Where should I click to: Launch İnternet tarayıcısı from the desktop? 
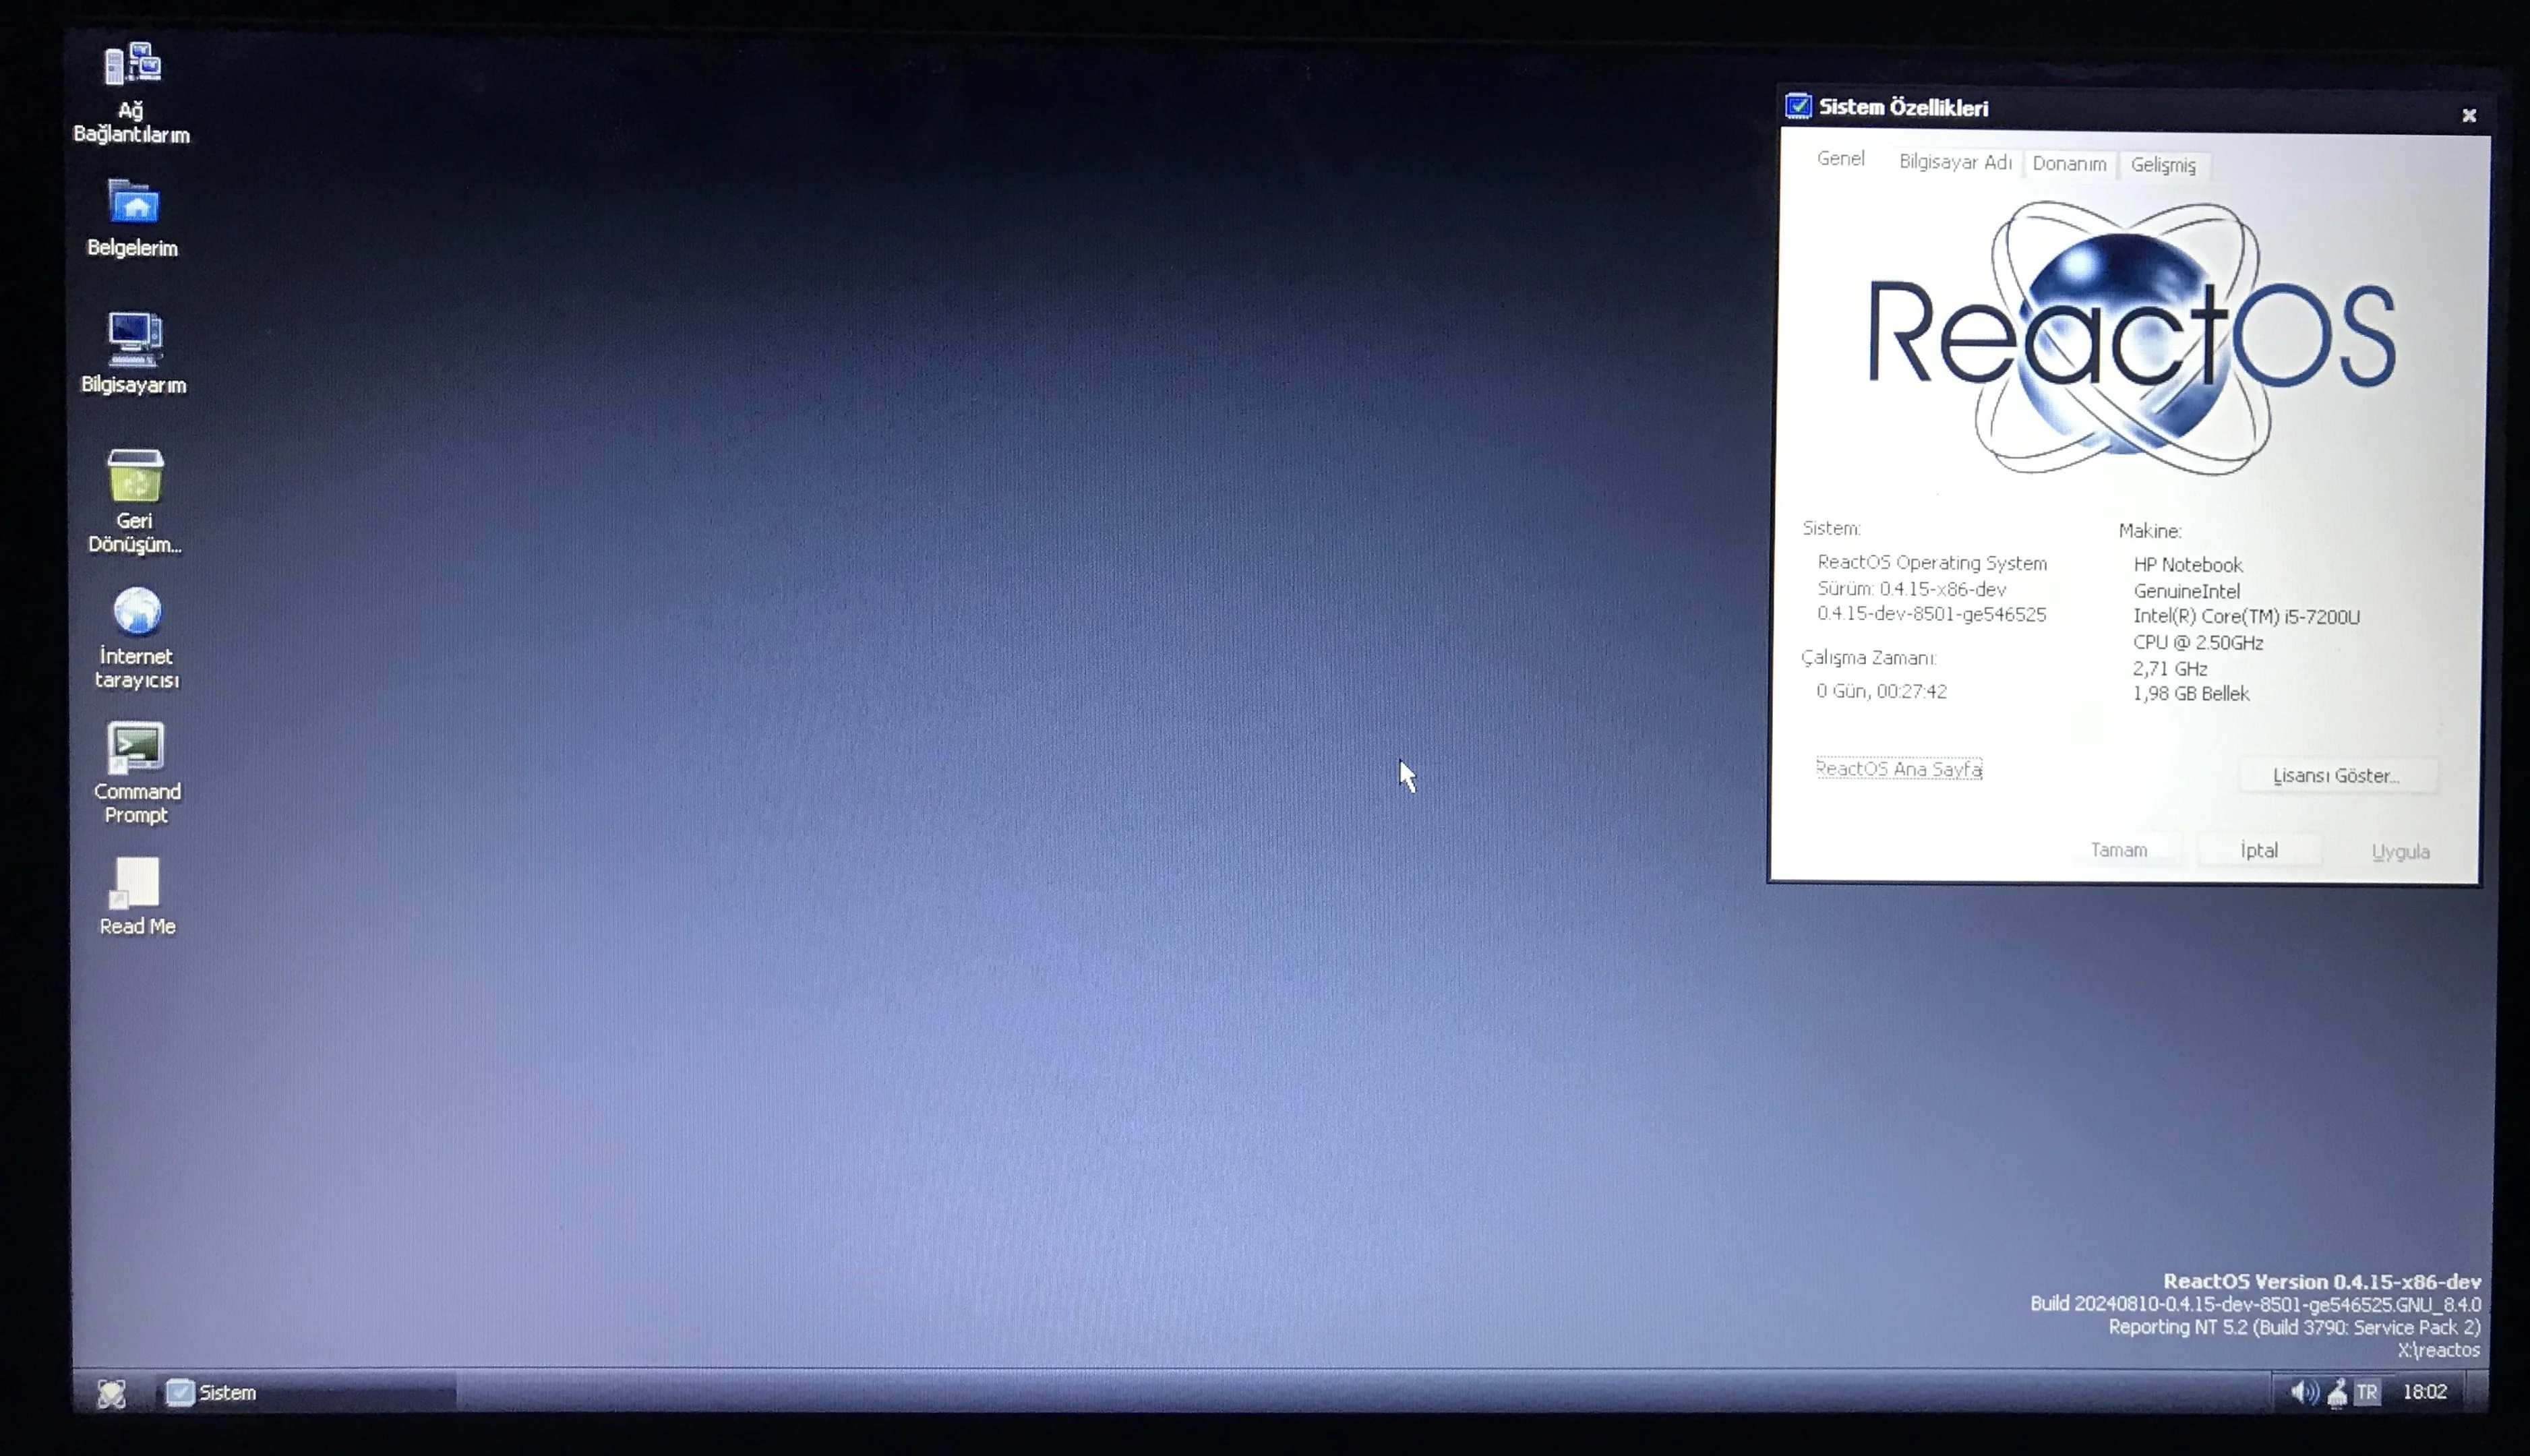pos(137,638)
